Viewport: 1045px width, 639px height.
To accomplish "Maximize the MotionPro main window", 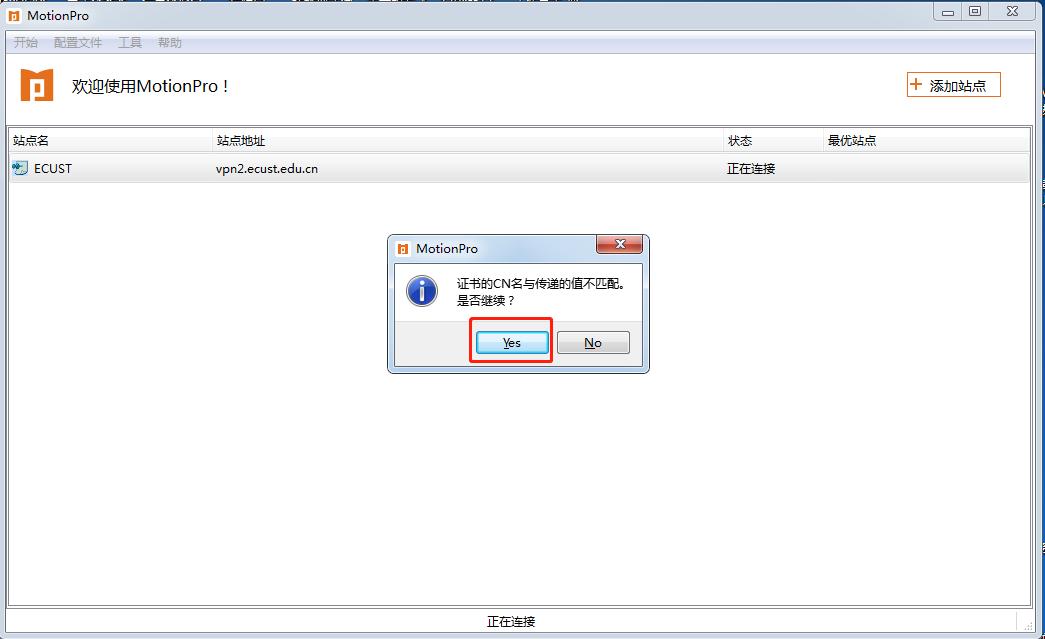I will coord(974,11).
